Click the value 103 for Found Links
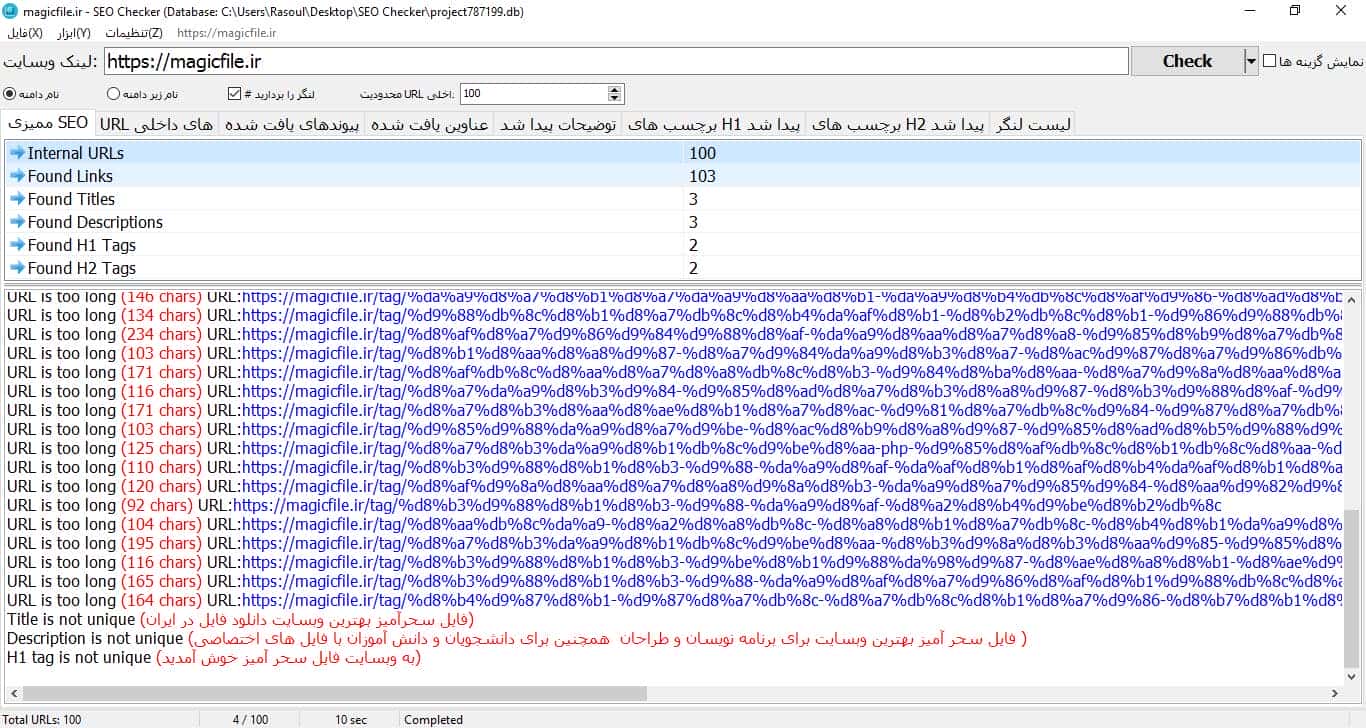Image resolution: width=1366 pixels, height=728 pixels. tap(702, 176)
